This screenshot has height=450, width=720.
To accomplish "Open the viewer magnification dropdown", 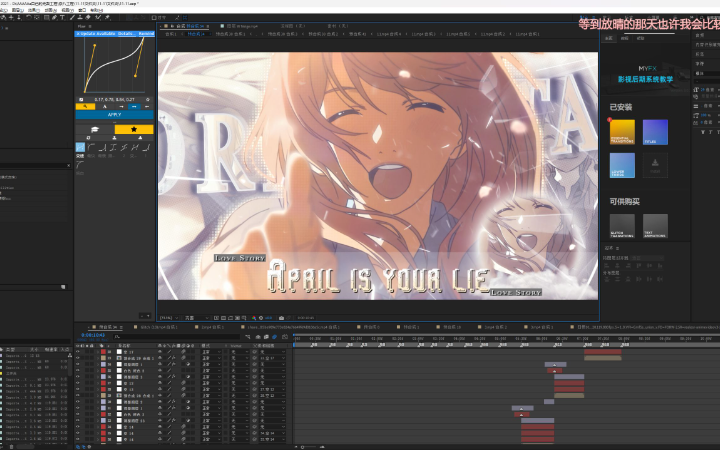I will pyautogui.click(x=168, y=318).
